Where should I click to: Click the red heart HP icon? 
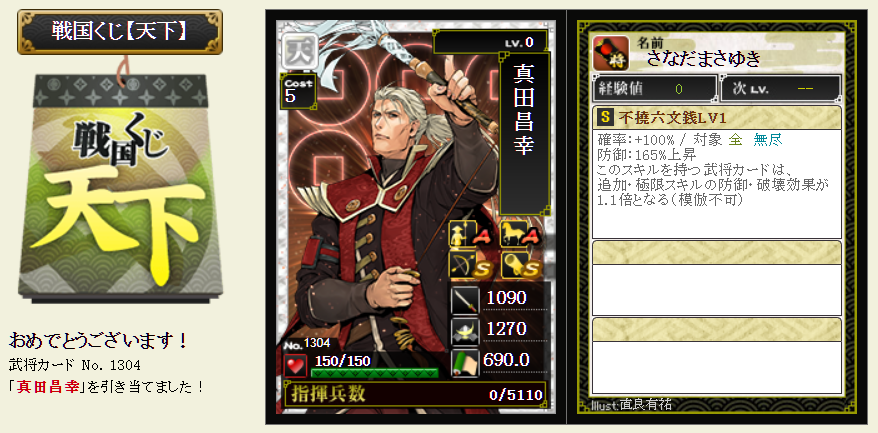[x=295, y=365]
